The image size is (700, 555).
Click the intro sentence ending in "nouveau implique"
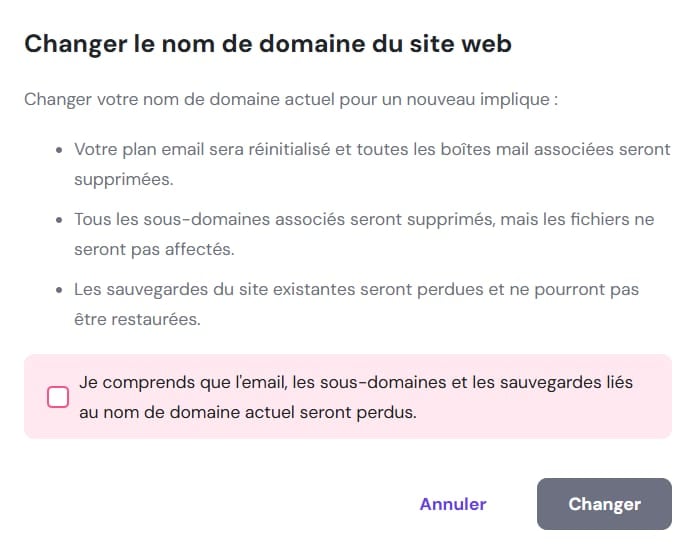pos(291,100)
